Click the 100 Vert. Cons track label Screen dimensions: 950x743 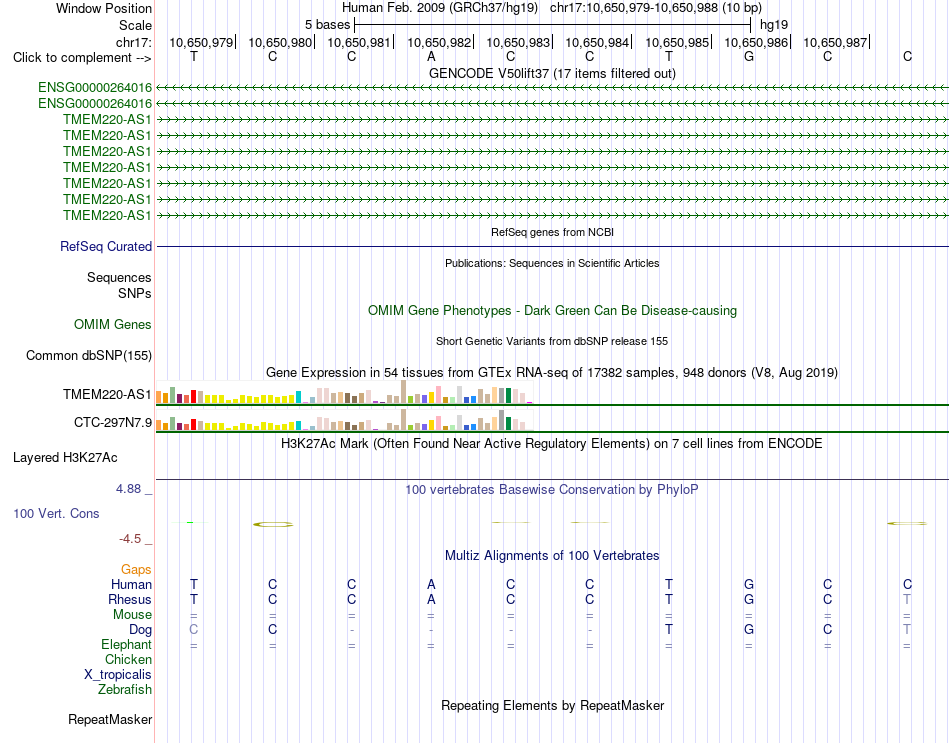[x=56, y=513]
